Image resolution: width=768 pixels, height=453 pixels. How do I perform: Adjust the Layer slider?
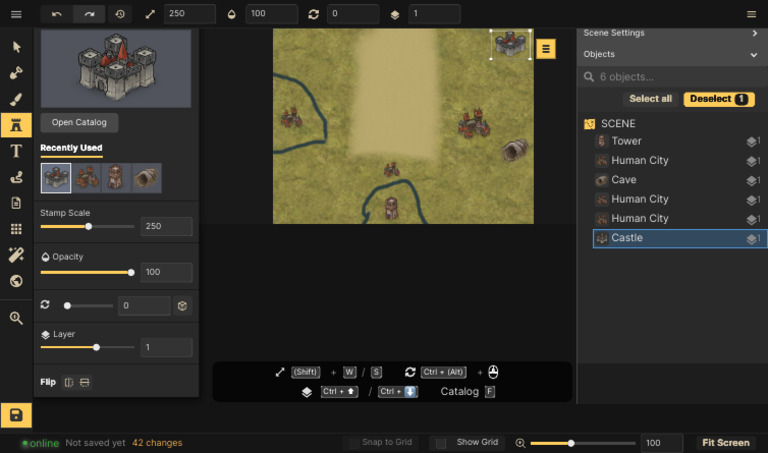[x=87, y=347]
